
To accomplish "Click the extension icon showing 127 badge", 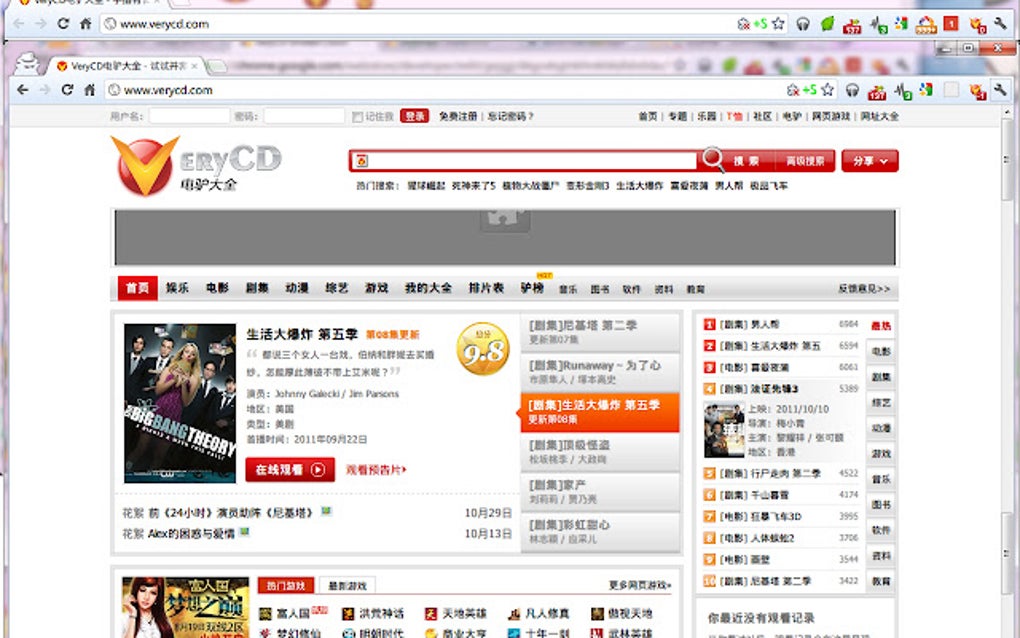I will [x=879, y=89].
